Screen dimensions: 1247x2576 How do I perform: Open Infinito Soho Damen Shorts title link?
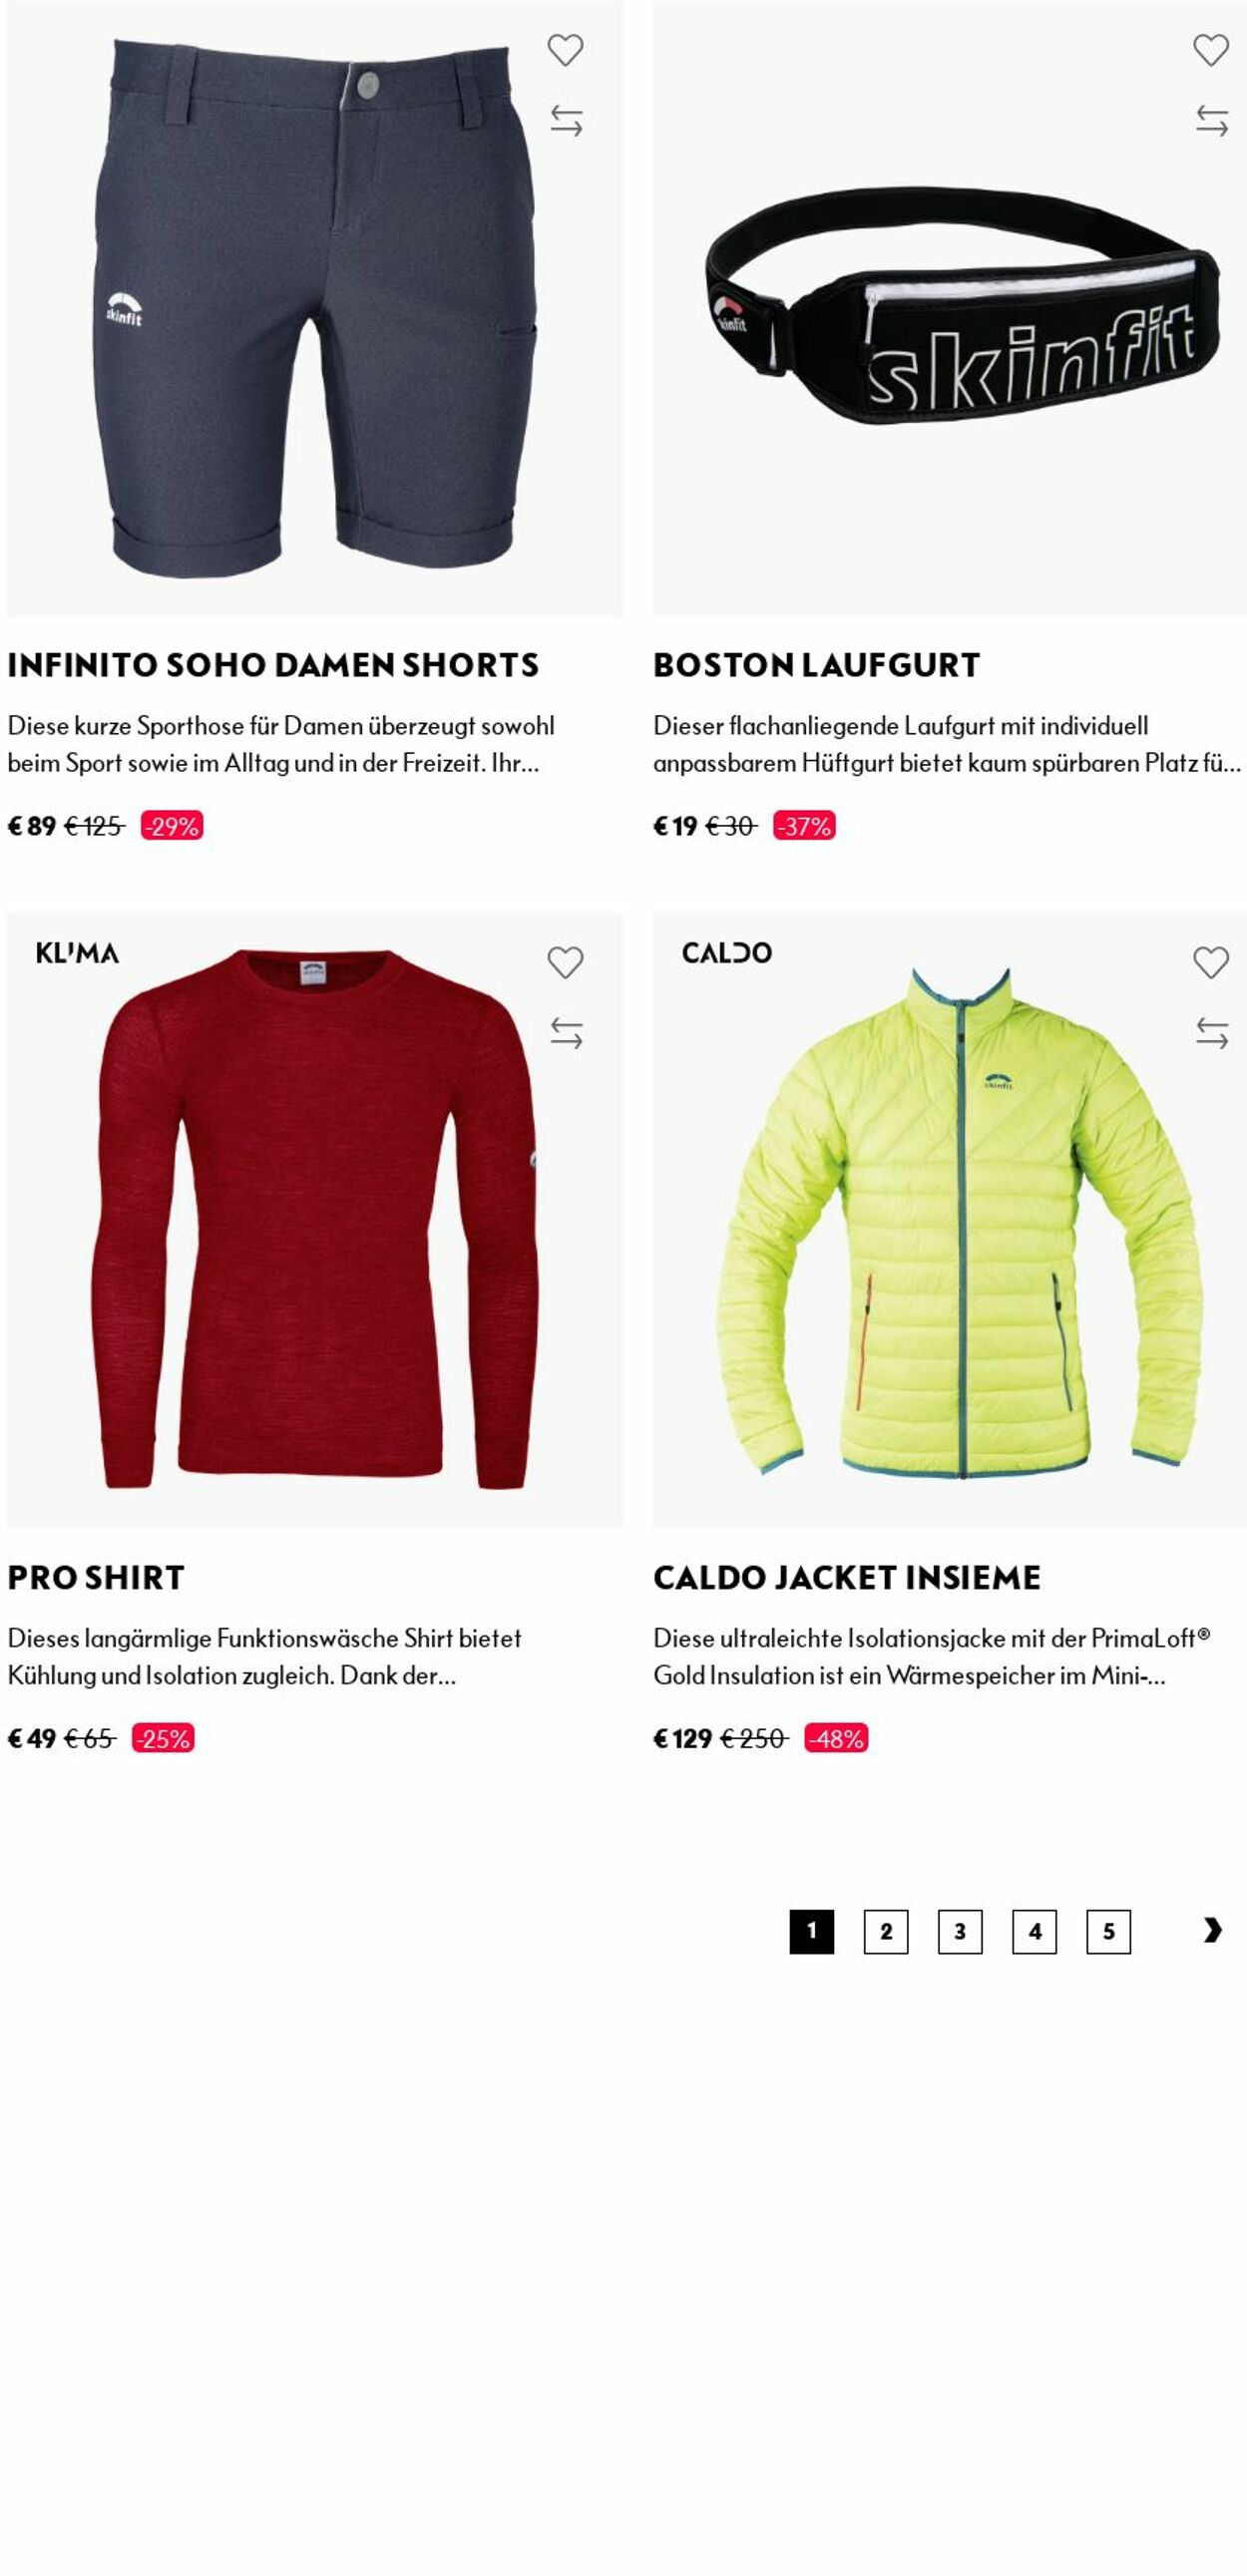pos(273,665)
